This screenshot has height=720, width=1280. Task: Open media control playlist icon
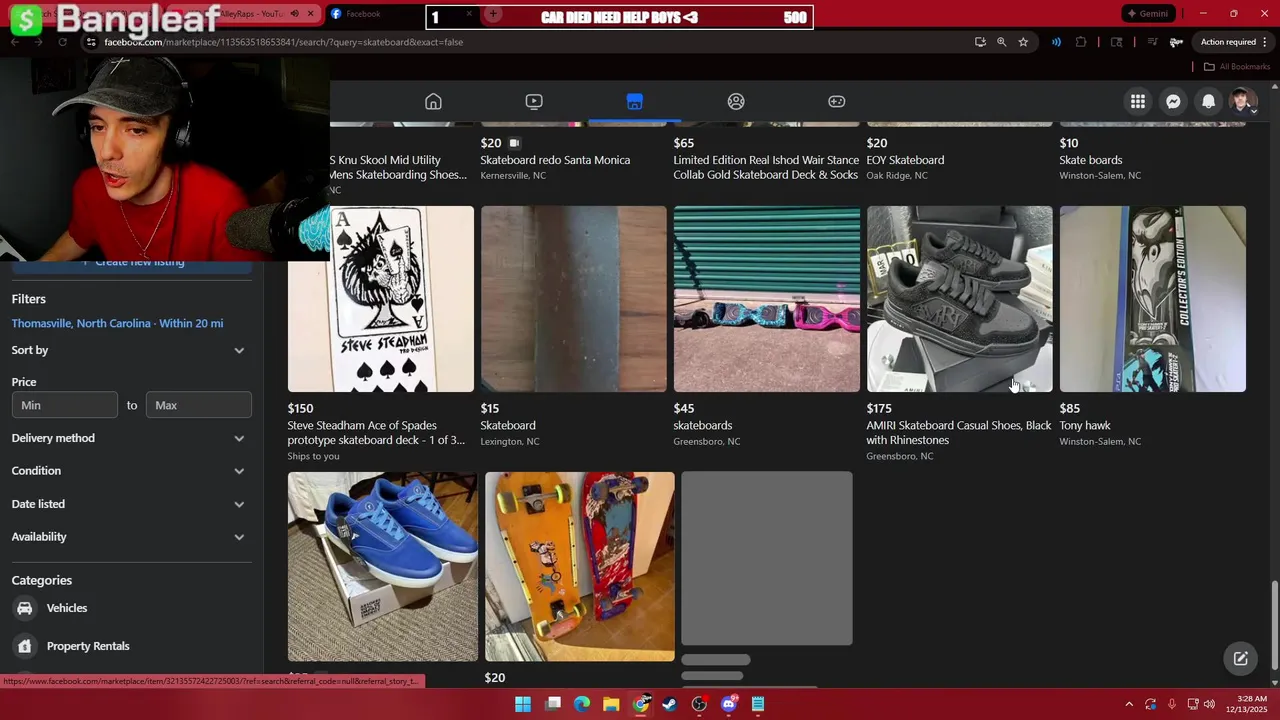pos(1152,42)
